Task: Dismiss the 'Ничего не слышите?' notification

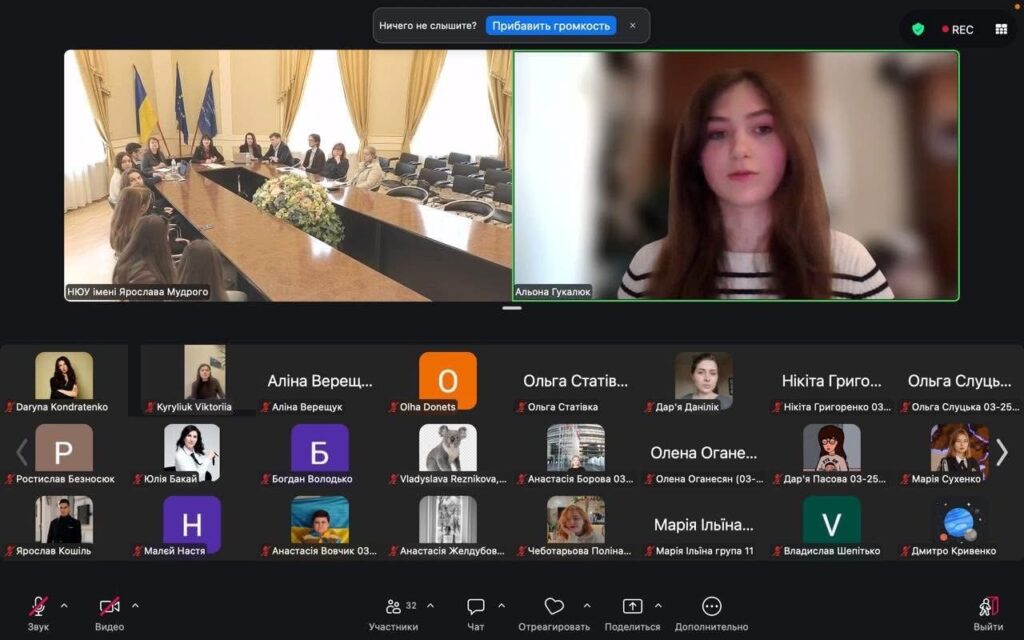Action: point(632,26)
